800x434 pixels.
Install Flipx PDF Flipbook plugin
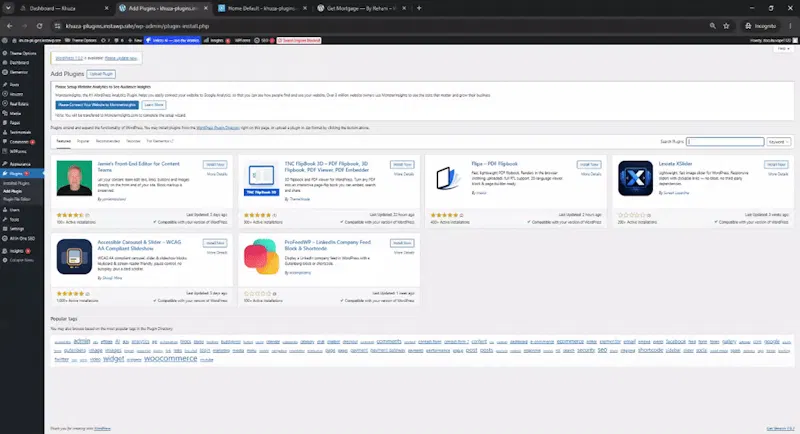click(x=589, y=165)
